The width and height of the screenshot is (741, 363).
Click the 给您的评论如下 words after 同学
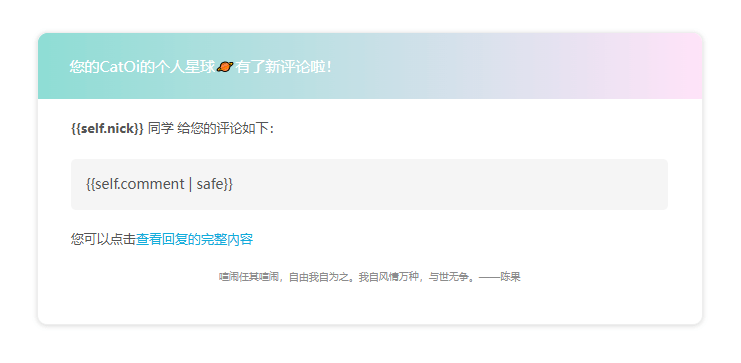tap(225, 129)
